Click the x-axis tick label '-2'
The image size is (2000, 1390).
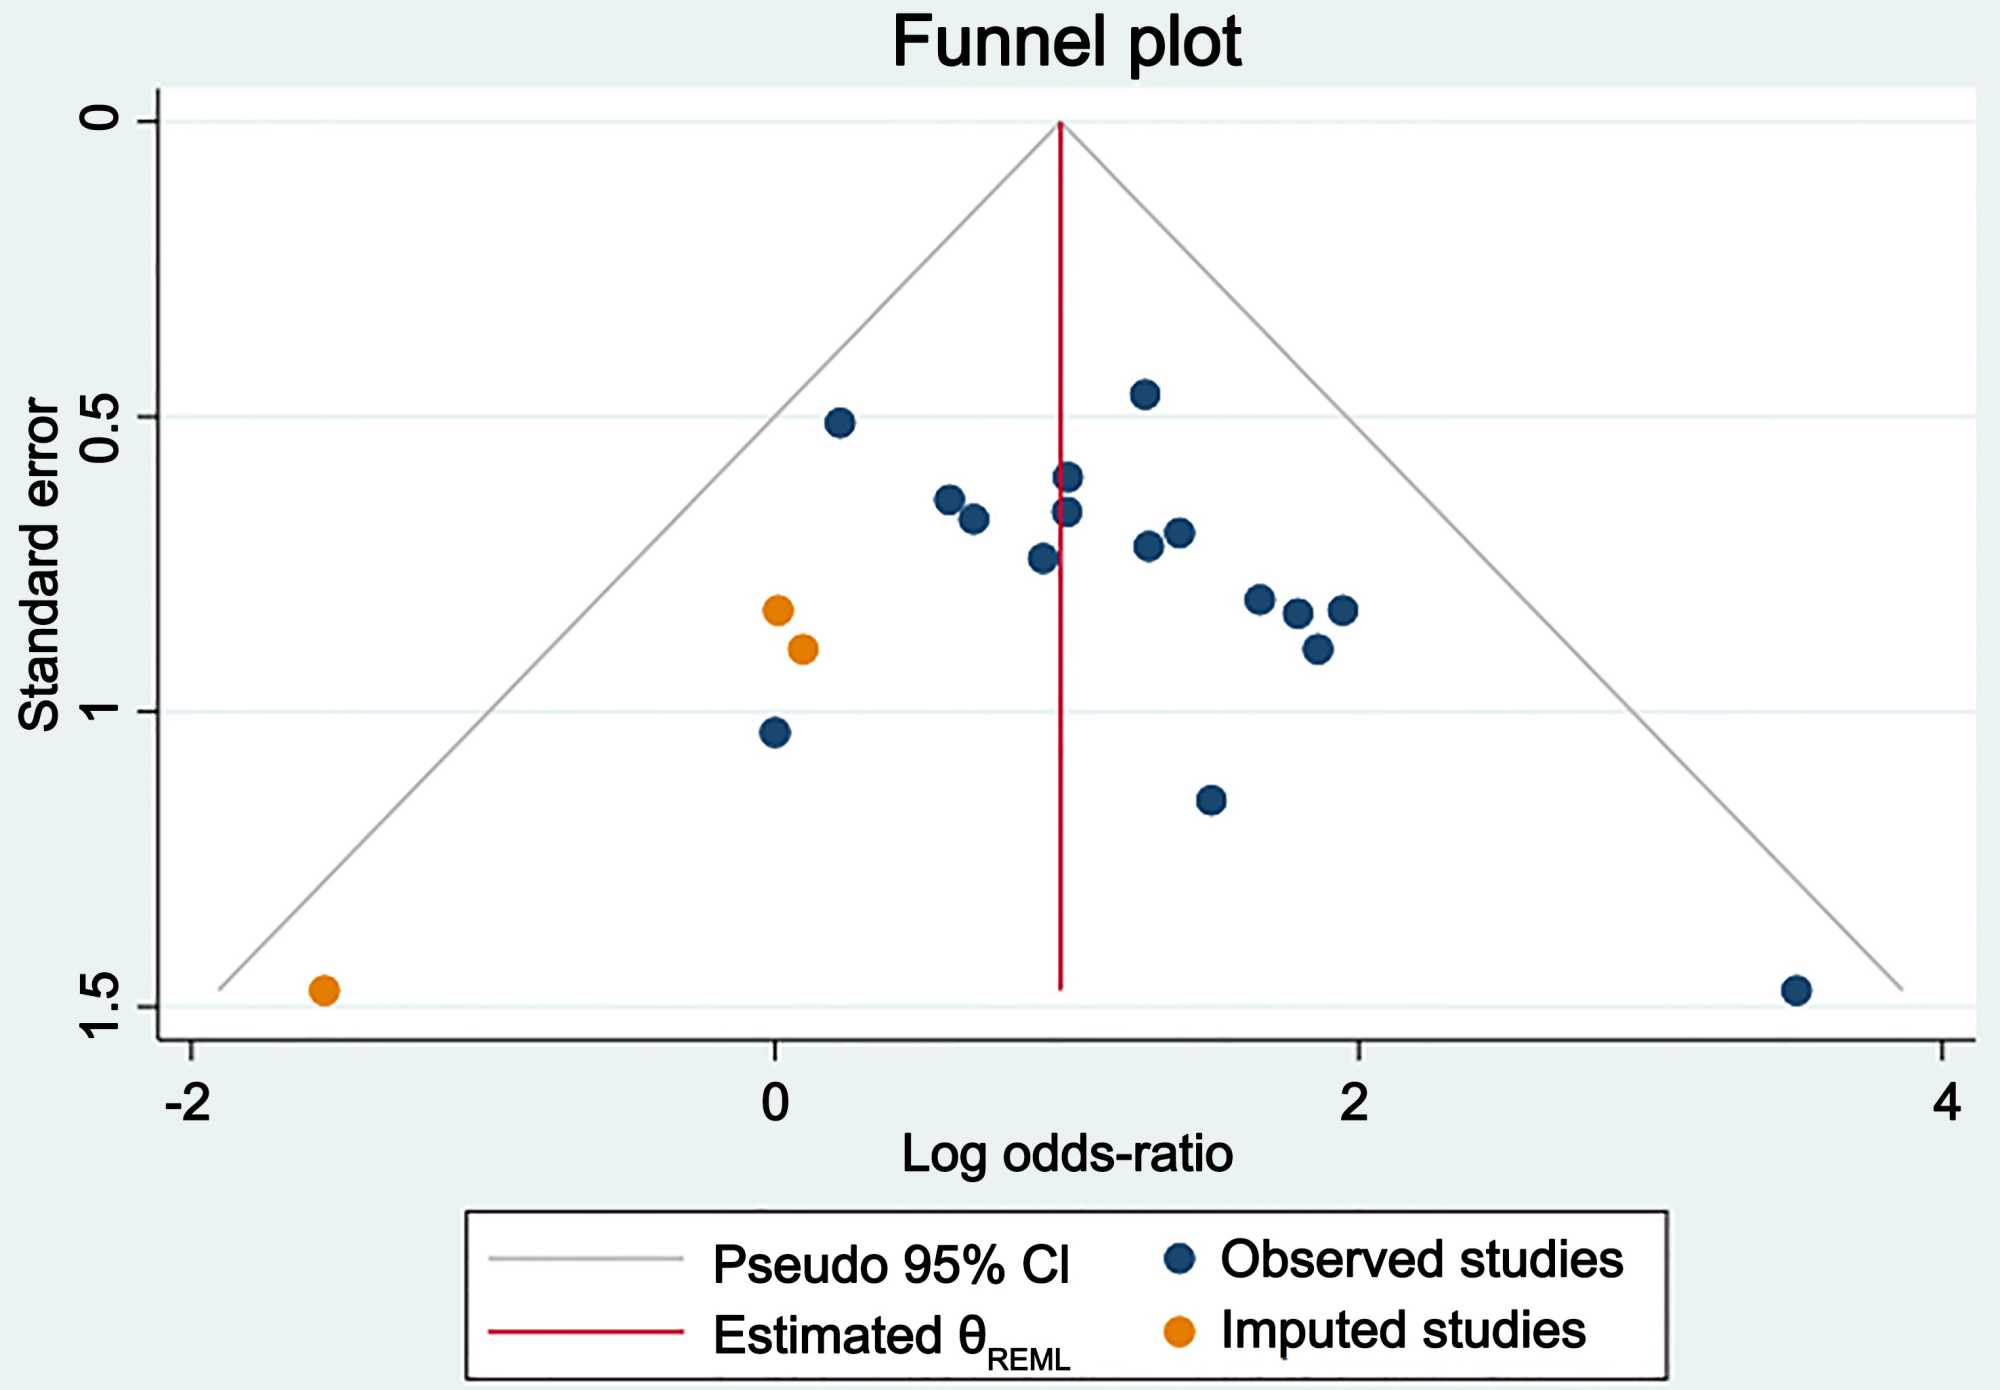coord(188,1102)
